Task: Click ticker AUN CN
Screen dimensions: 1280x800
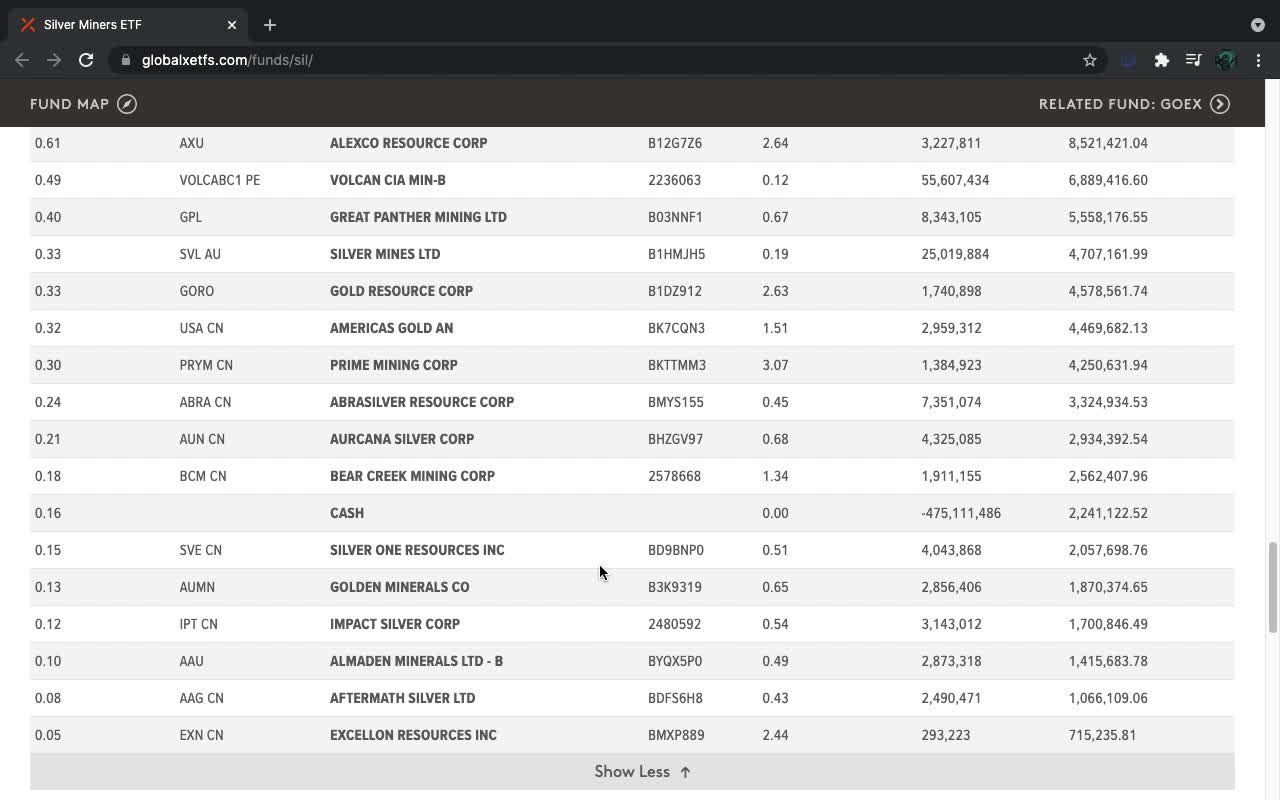Action: point(202,439)
